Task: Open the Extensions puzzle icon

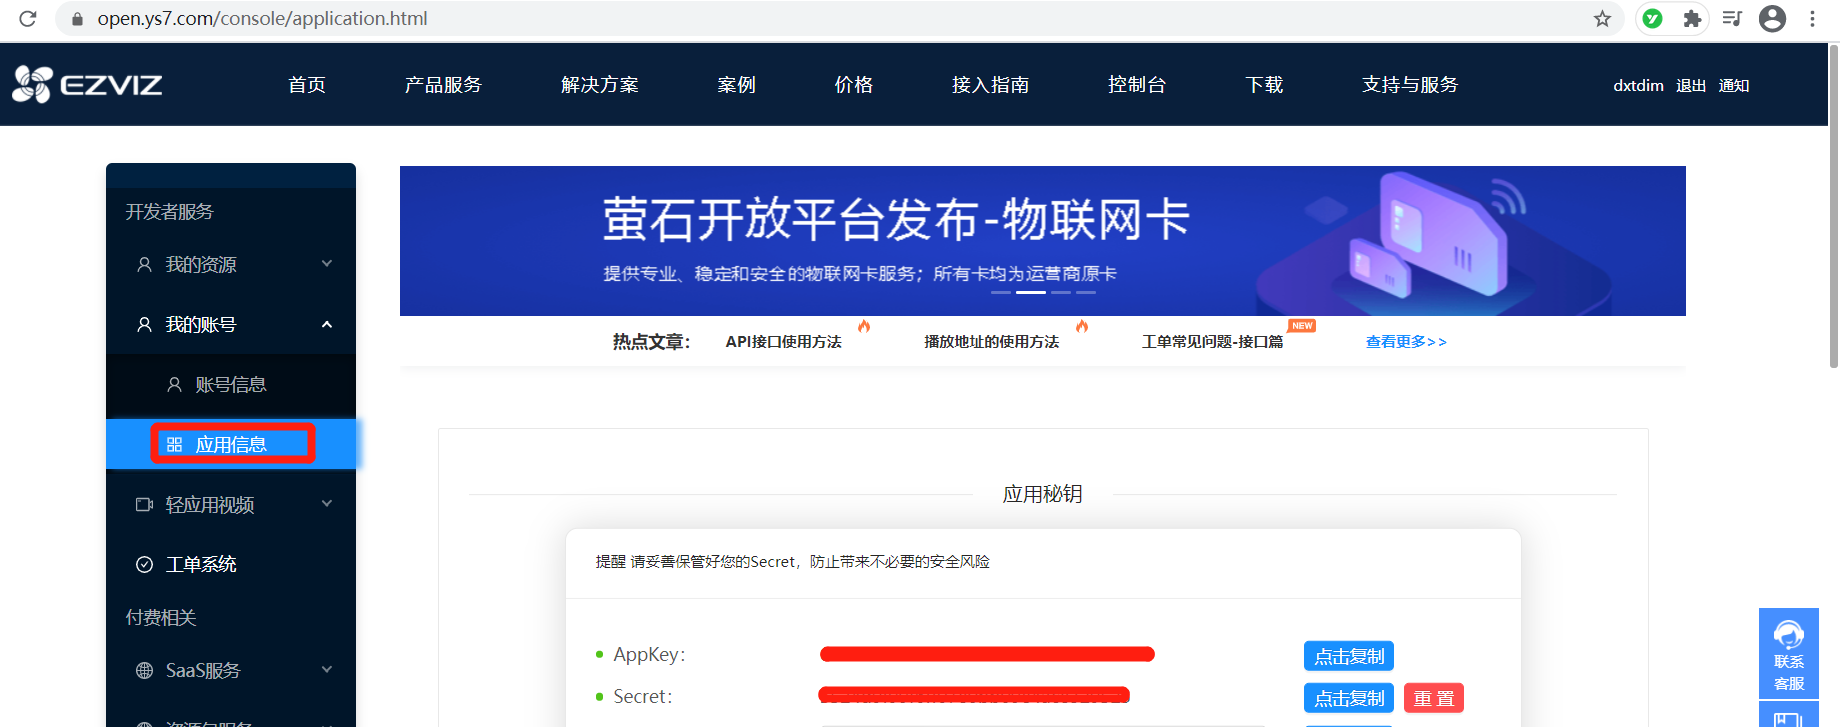Action: (1692, 18)
